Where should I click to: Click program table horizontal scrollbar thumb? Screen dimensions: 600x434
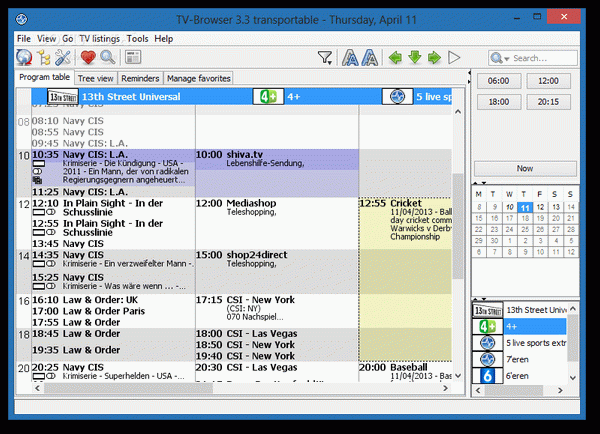128,388
